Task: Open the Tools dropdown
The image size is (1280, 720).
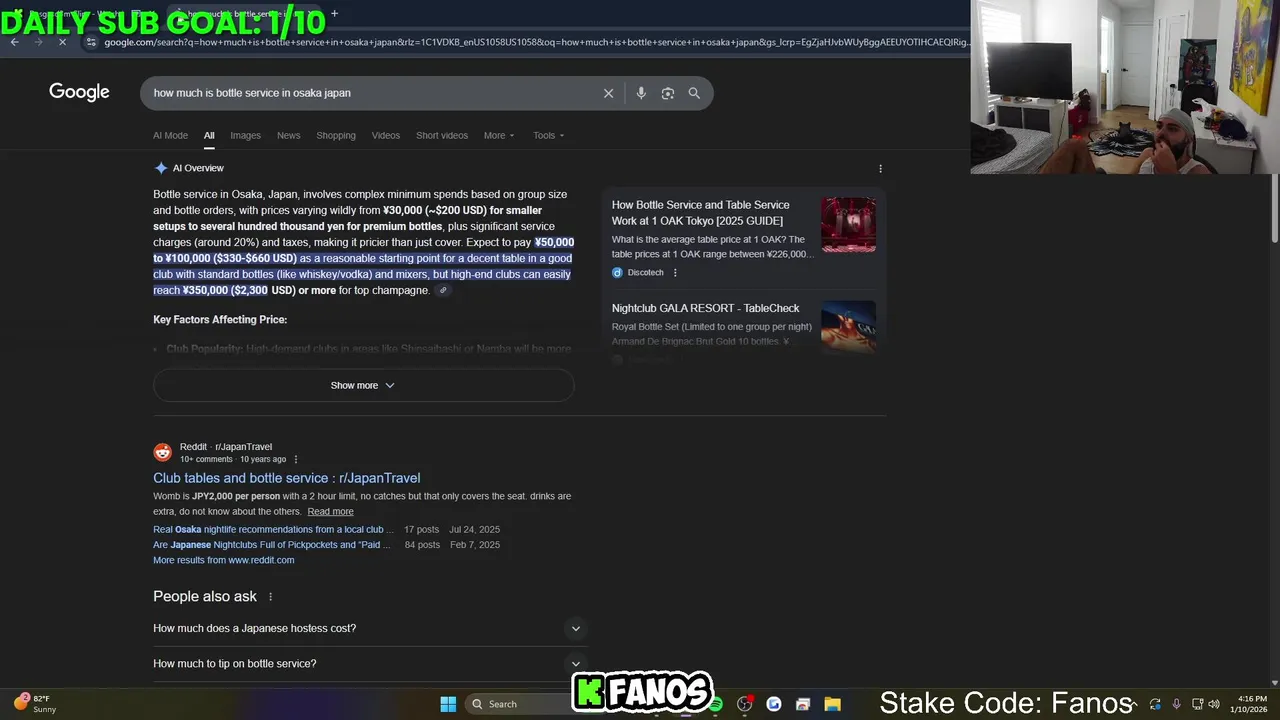Action: 548,136
